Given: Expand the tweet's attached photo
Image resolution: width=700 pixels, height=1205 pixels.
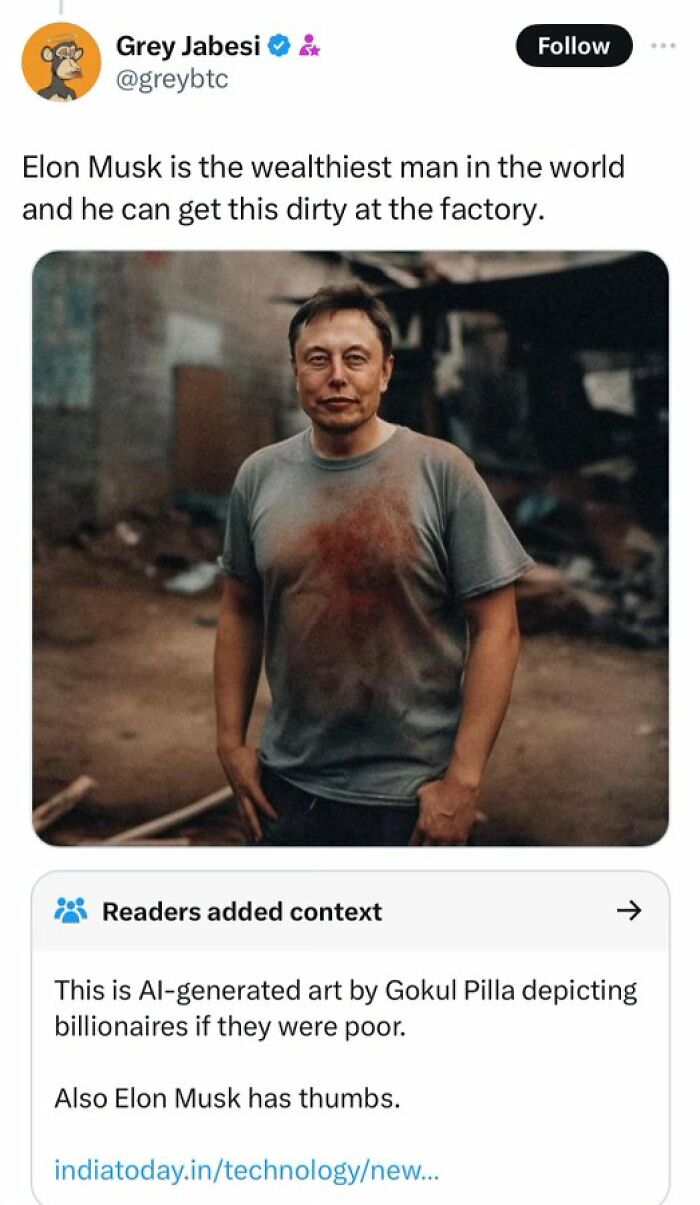Looking at the screenshot, I should click(x=351, y=548).
